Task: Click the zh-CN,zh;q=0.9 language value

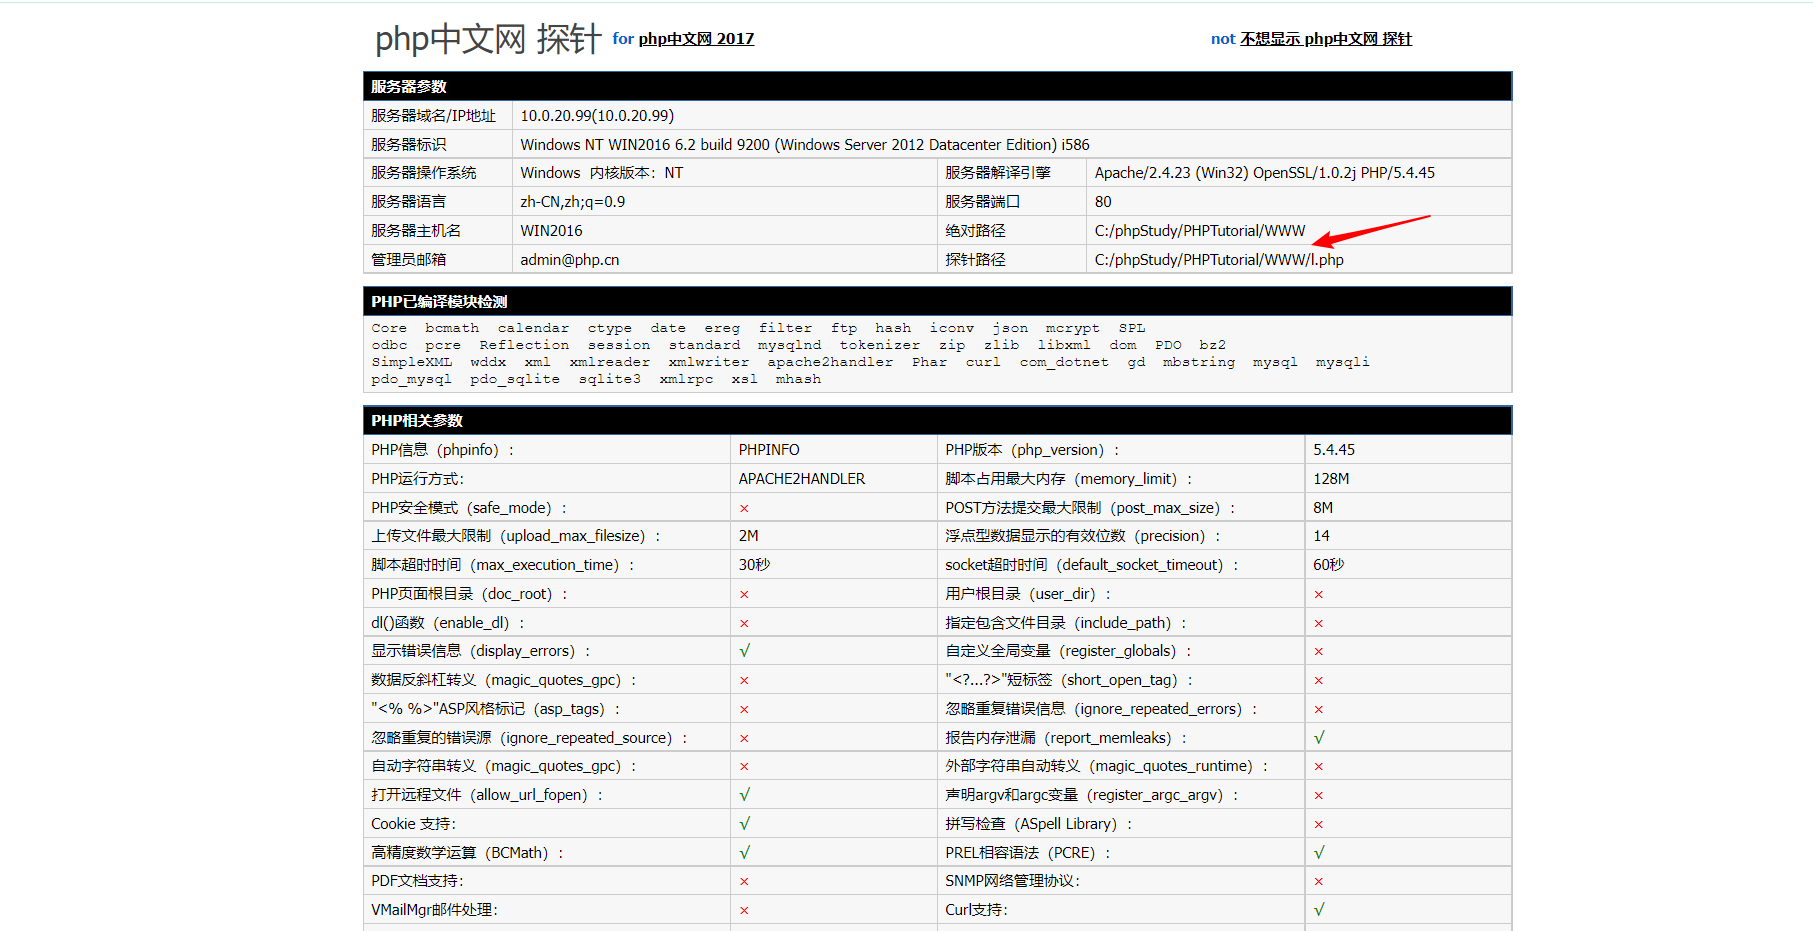Action: (572, 202)
